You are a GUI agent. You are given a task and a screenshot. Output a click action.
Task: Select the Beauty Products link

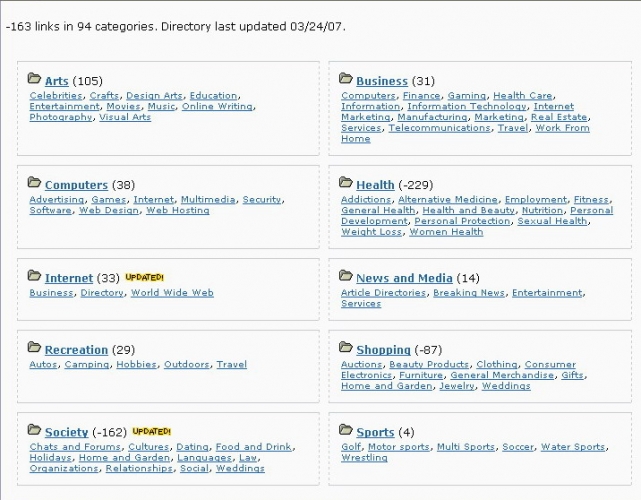pos(429,365)
